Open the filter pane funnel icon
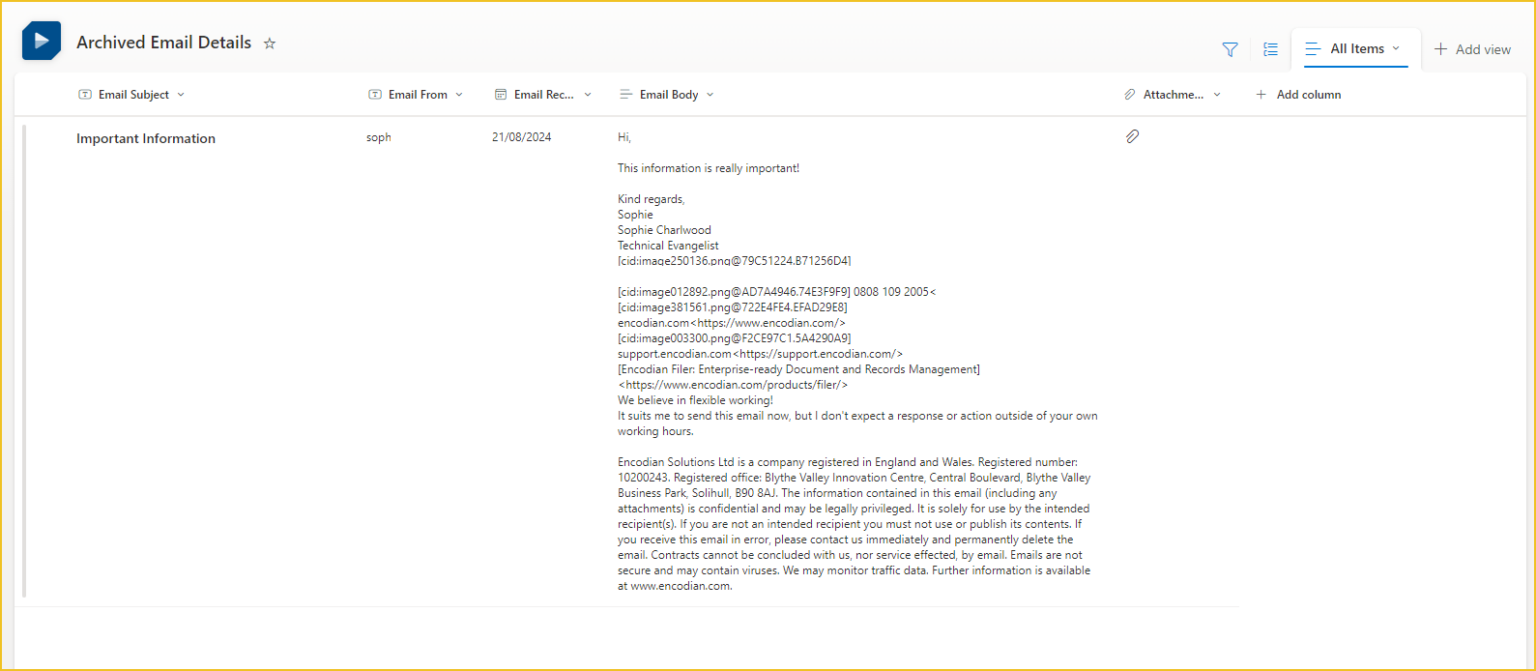Image resolution: width=1536 pixels, height=671 pixels. click(1229, 48)
